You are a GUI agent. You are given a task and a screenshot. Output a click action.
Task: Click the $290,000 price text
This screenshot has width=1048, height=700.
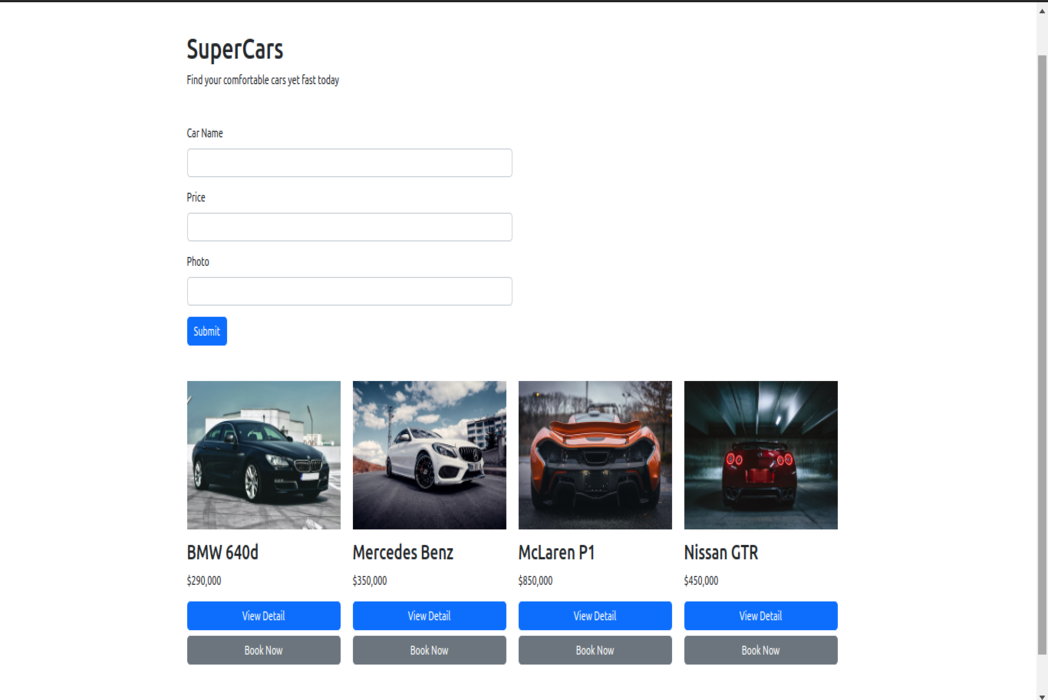pyautogui.click(x=204, y=580)
